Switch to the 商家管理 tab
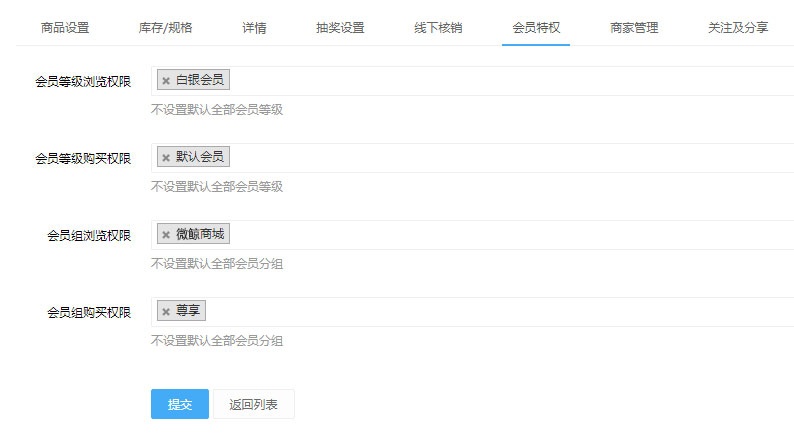Viewport: 794px width, 433px height. [634, 28]
